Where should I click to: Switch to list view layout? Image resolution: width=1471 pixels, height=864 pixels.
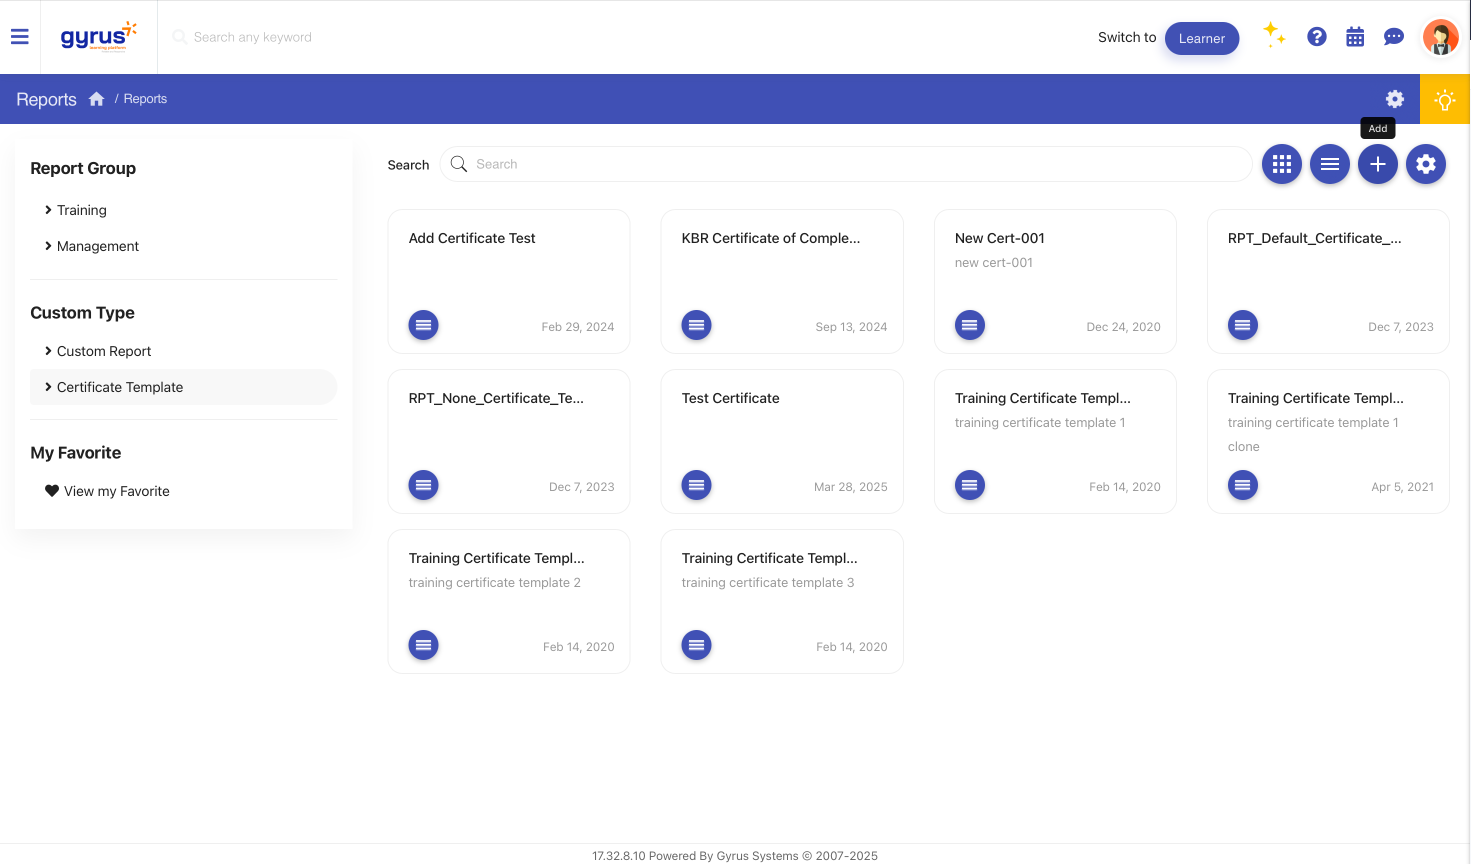(1329, 164)
